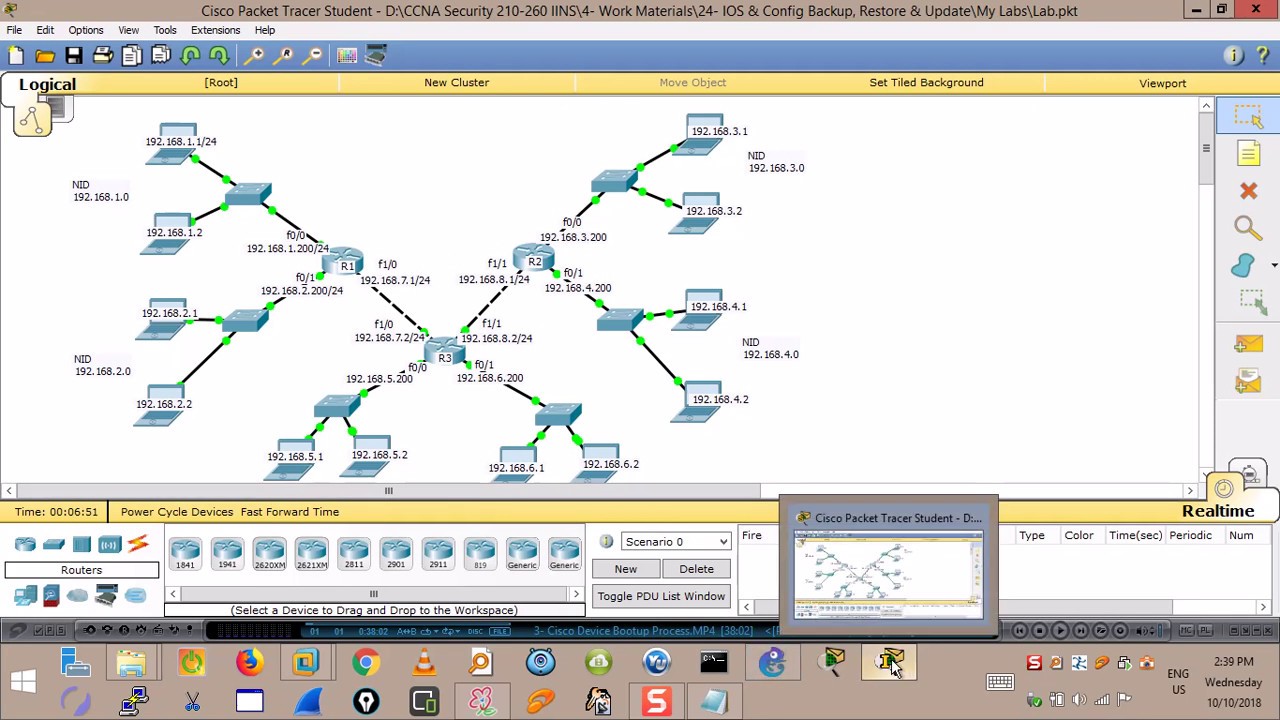Click the Zoom Reset magnifier icon
The image size is (1280, 720).
point(285,56)
